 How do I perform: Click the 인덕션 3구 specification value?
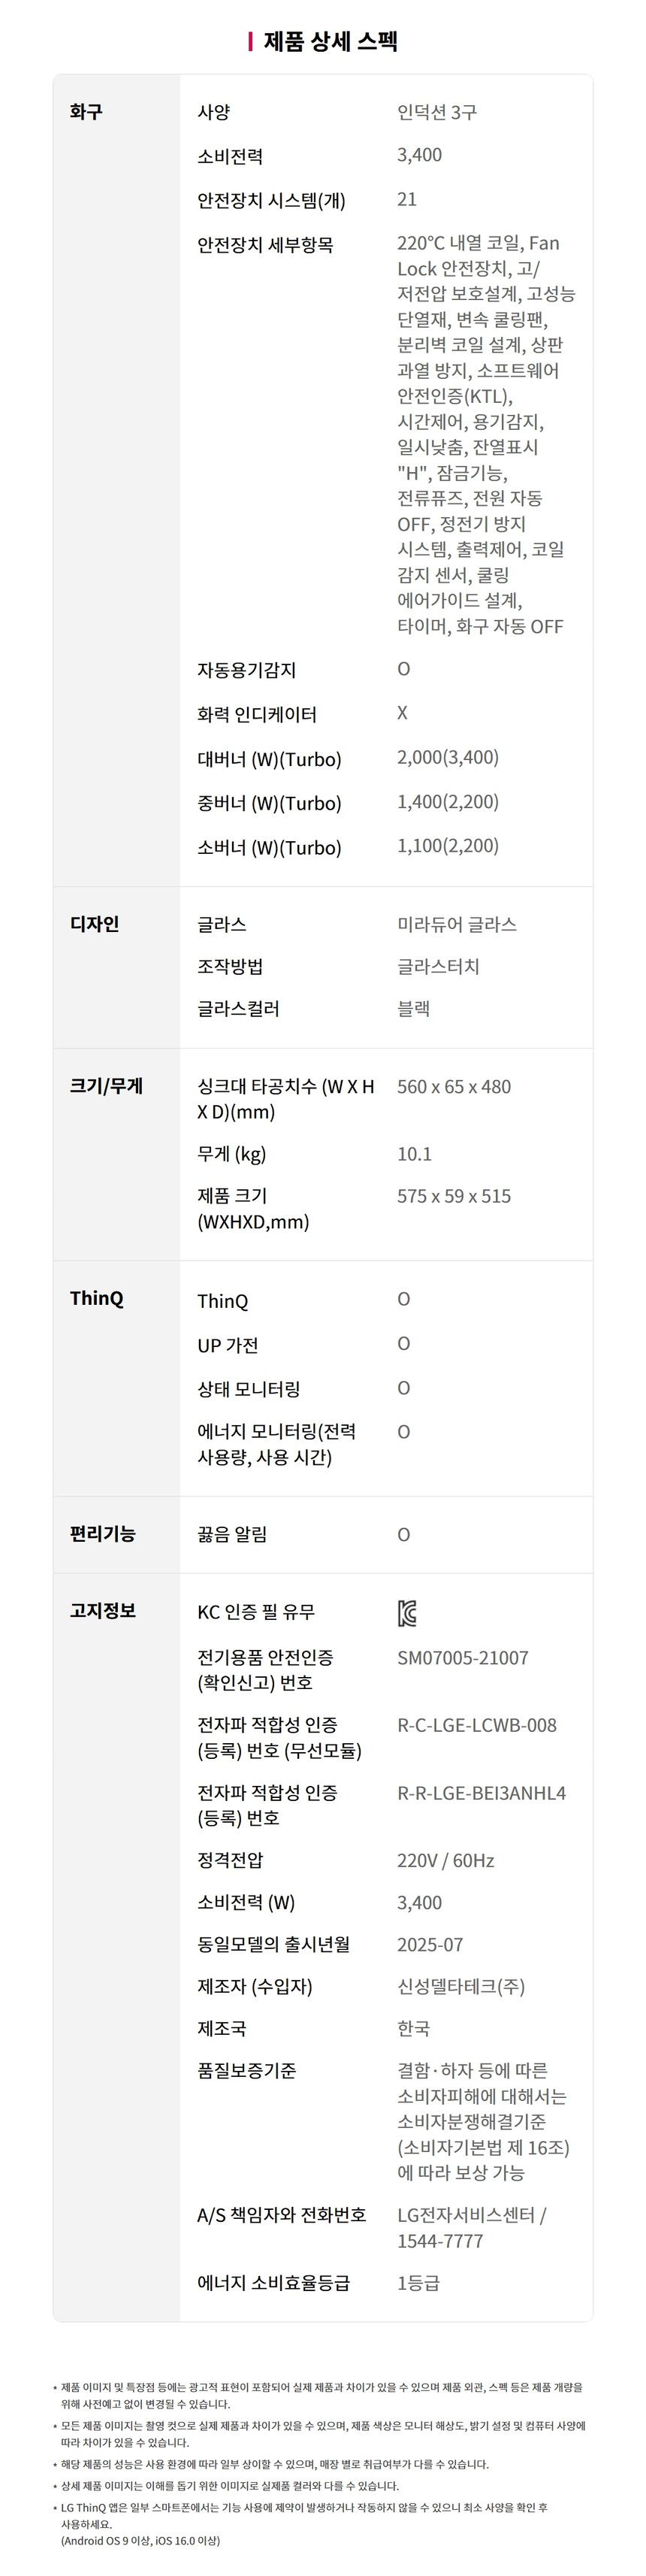pos(437,112)
